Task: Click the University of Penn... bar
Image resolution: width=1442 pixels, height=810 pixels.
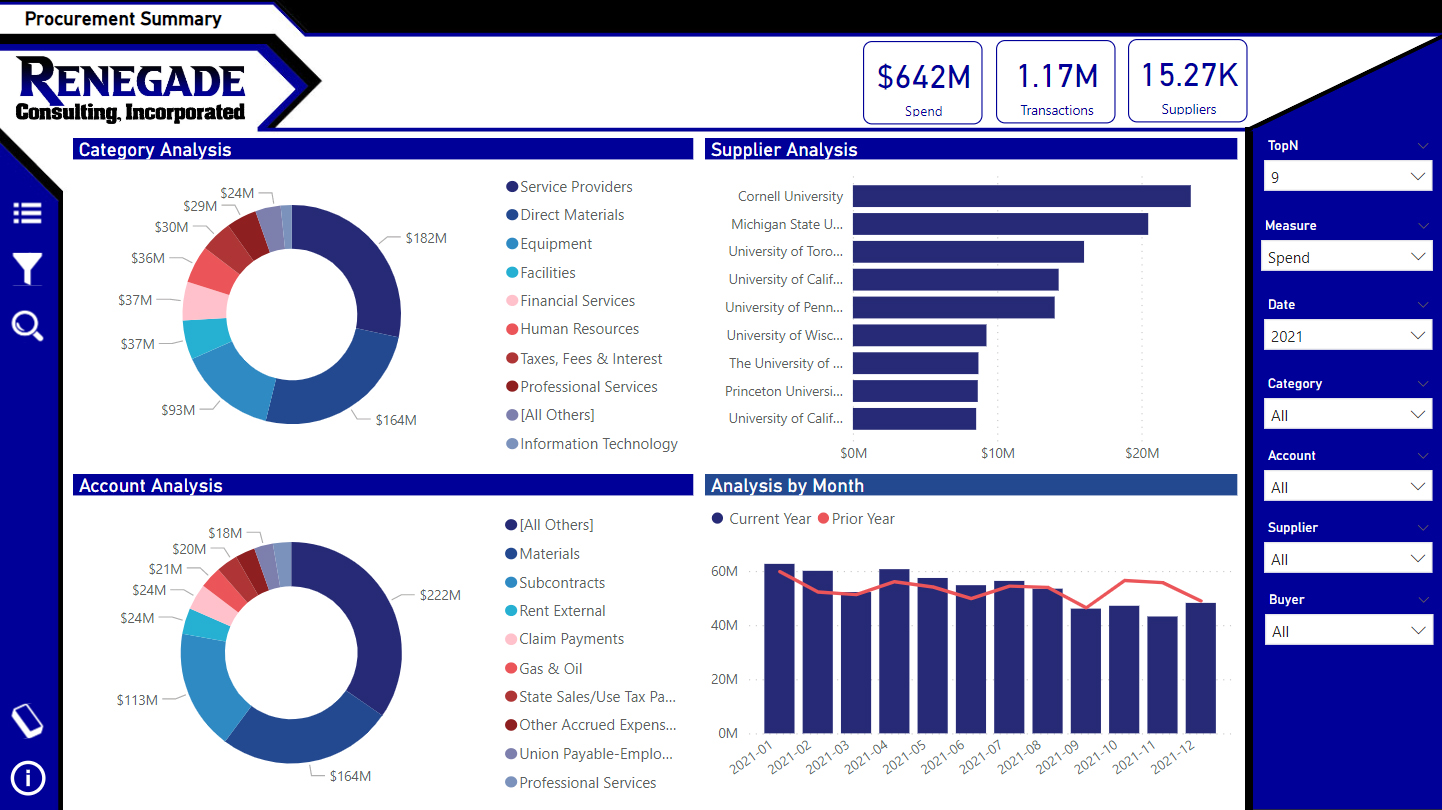Action: tap(953, 307)
